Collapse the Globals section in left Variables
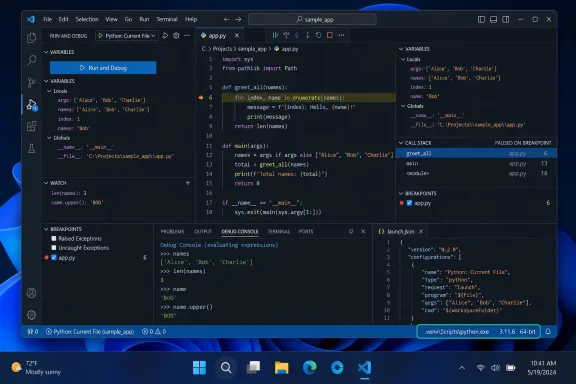This screenshot has width=576, height=384. [x=49, y=138]
